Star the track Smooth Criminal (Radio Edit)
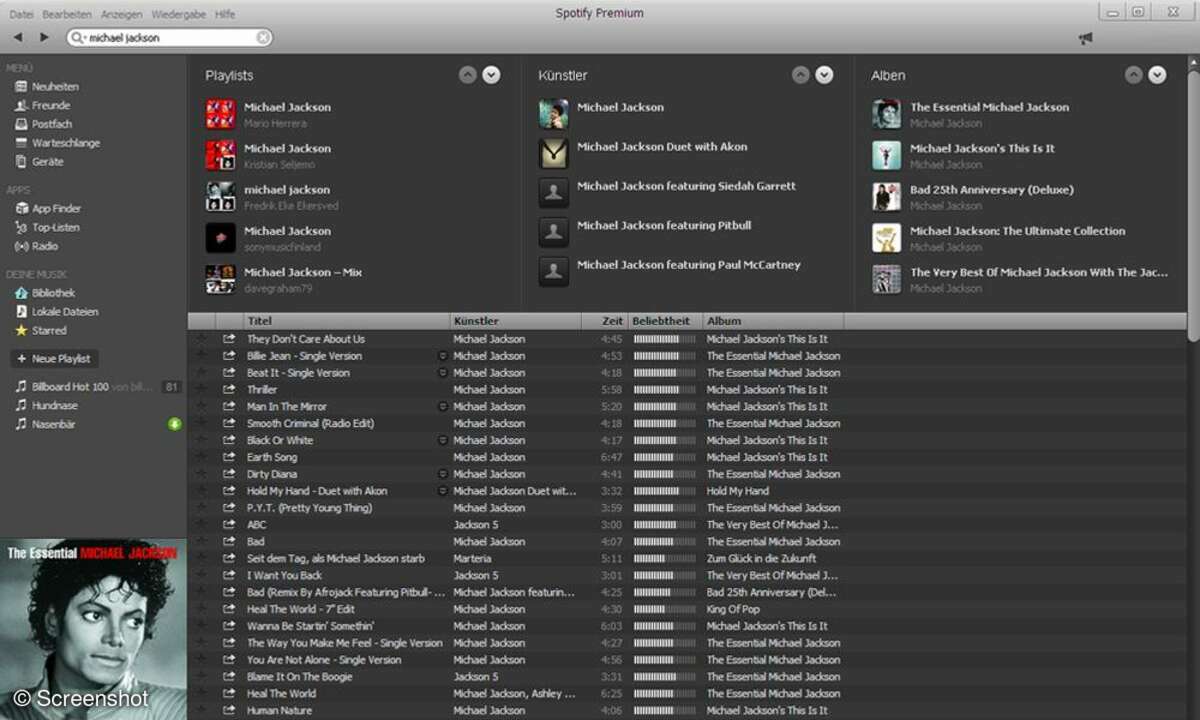 pyautogui.click(x=202, y=424)
